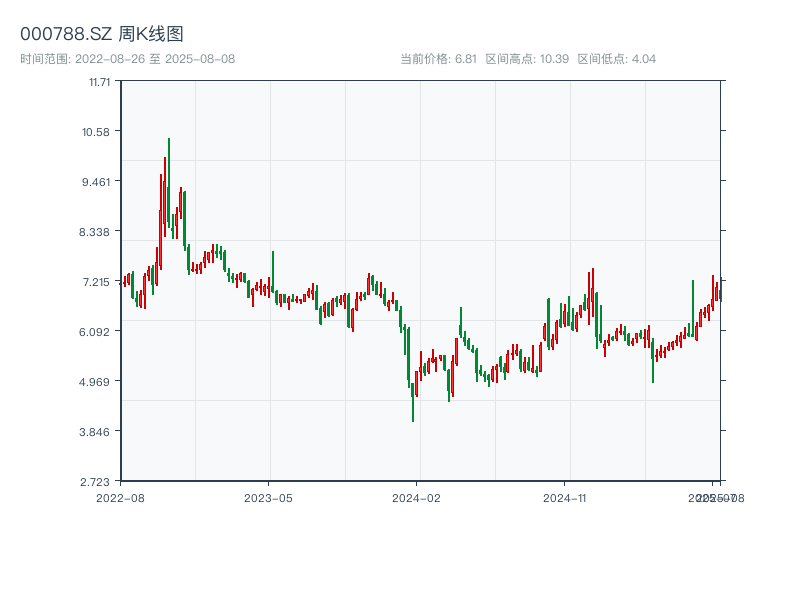Click the 000788.SZ 周K线图 chart title

pos(102,34)
